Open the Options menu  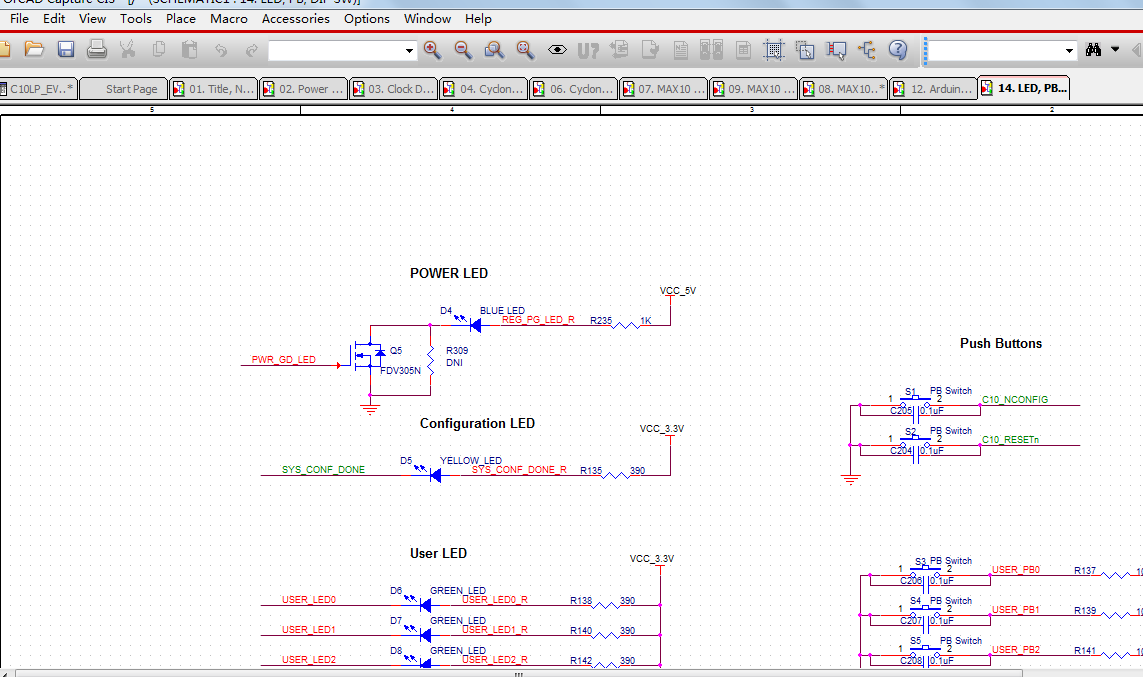pos(367,19)
